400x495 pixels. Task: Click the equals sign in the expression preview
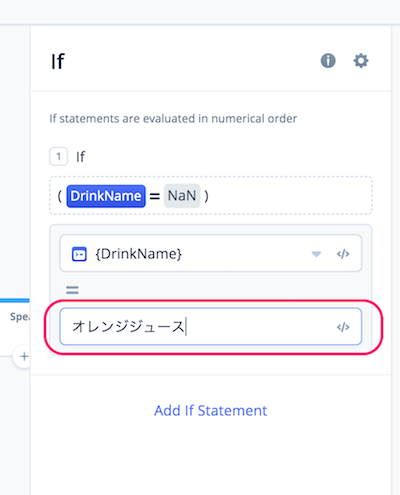coord(155,196)
